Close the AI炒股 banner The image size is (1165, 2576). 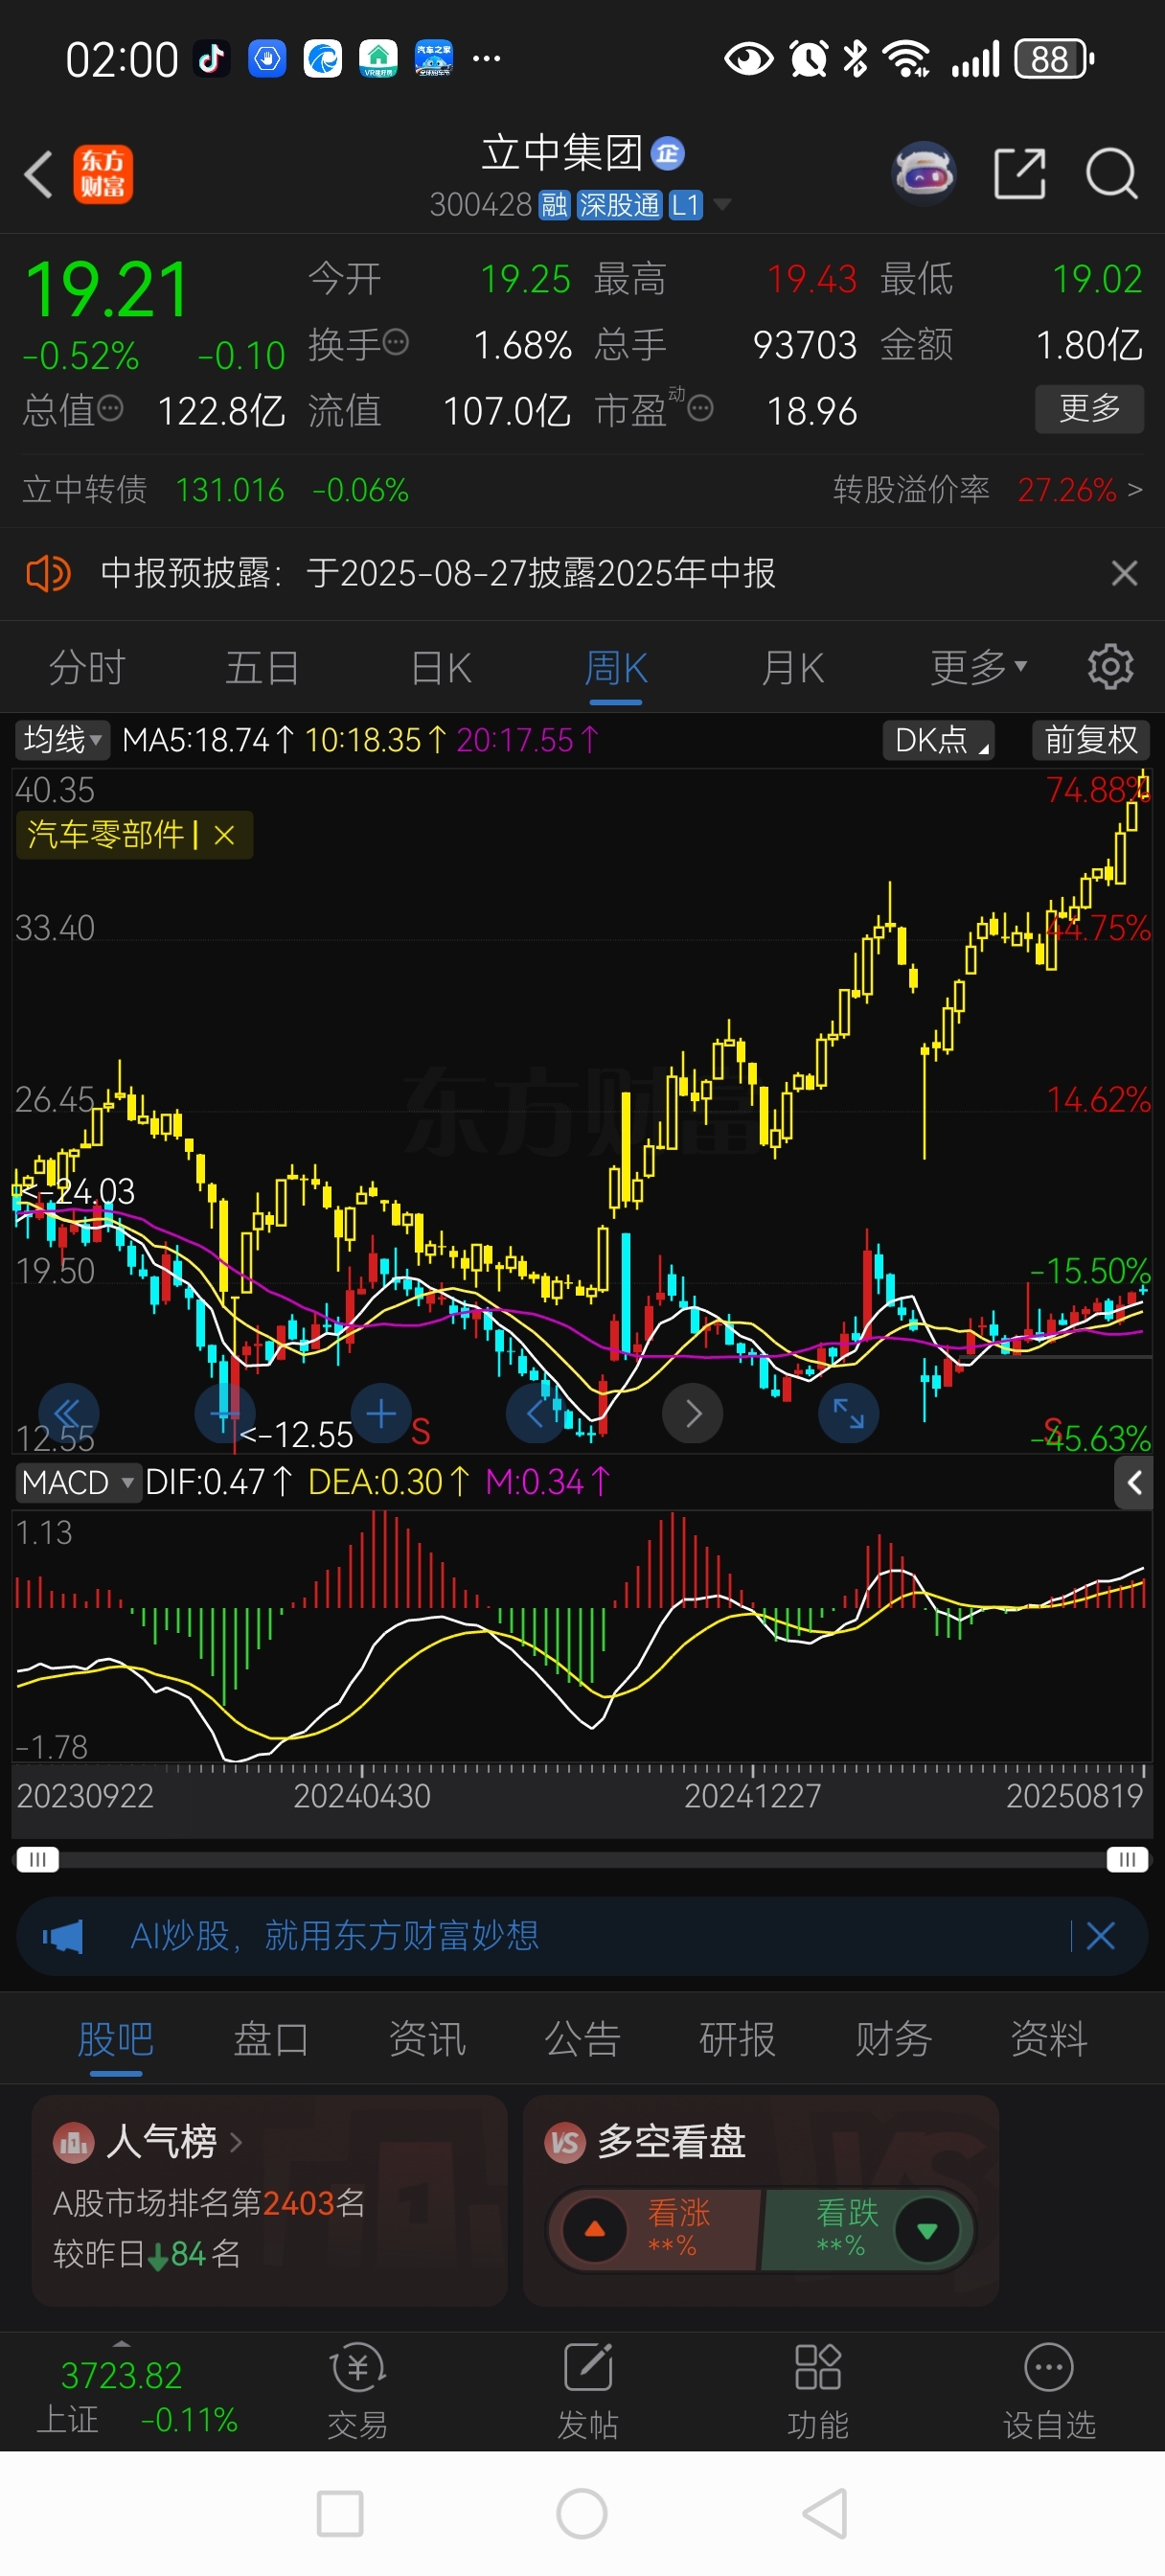pos(1100,1937)
